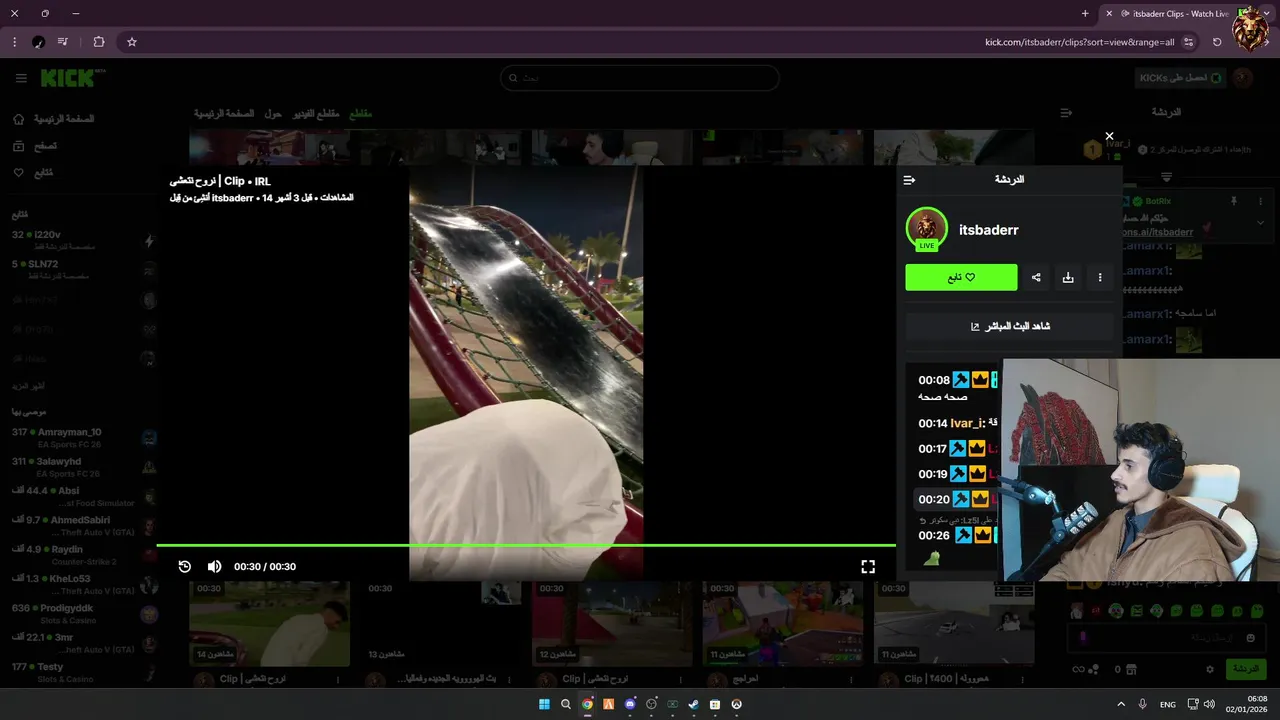Switch to the channel home tab
The width and height of the screenshot is (1280, 720).
tap(224, 114)
